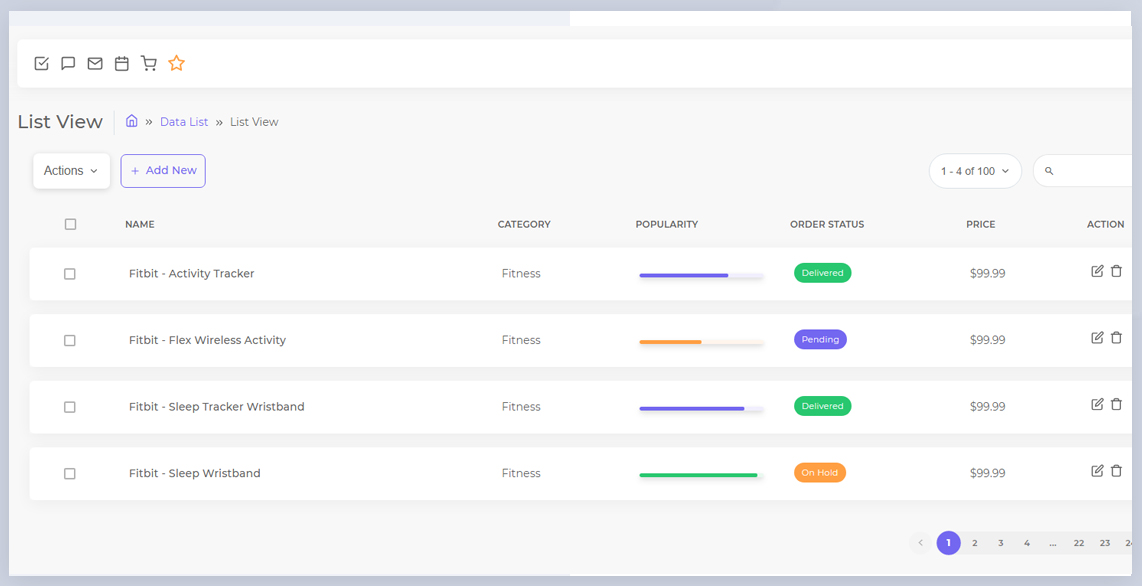The height and width of the screenshot is (586, 1142).
Task: Toggle the select-all checkbox in table header
Action: coord(70,224)
